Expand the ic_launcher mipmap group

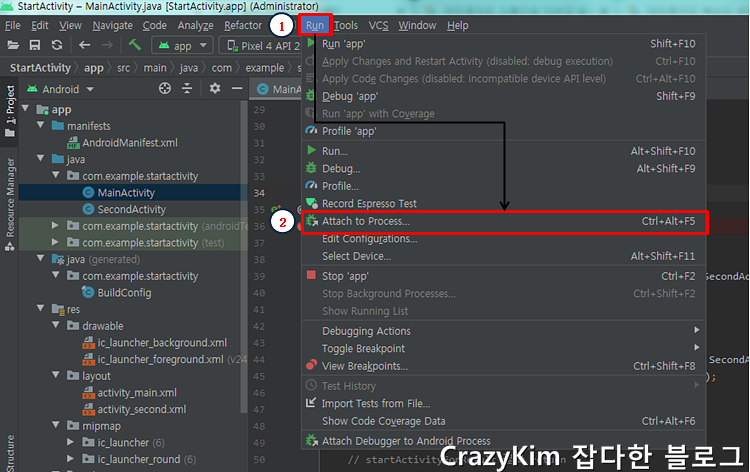[x=70, y=442]
